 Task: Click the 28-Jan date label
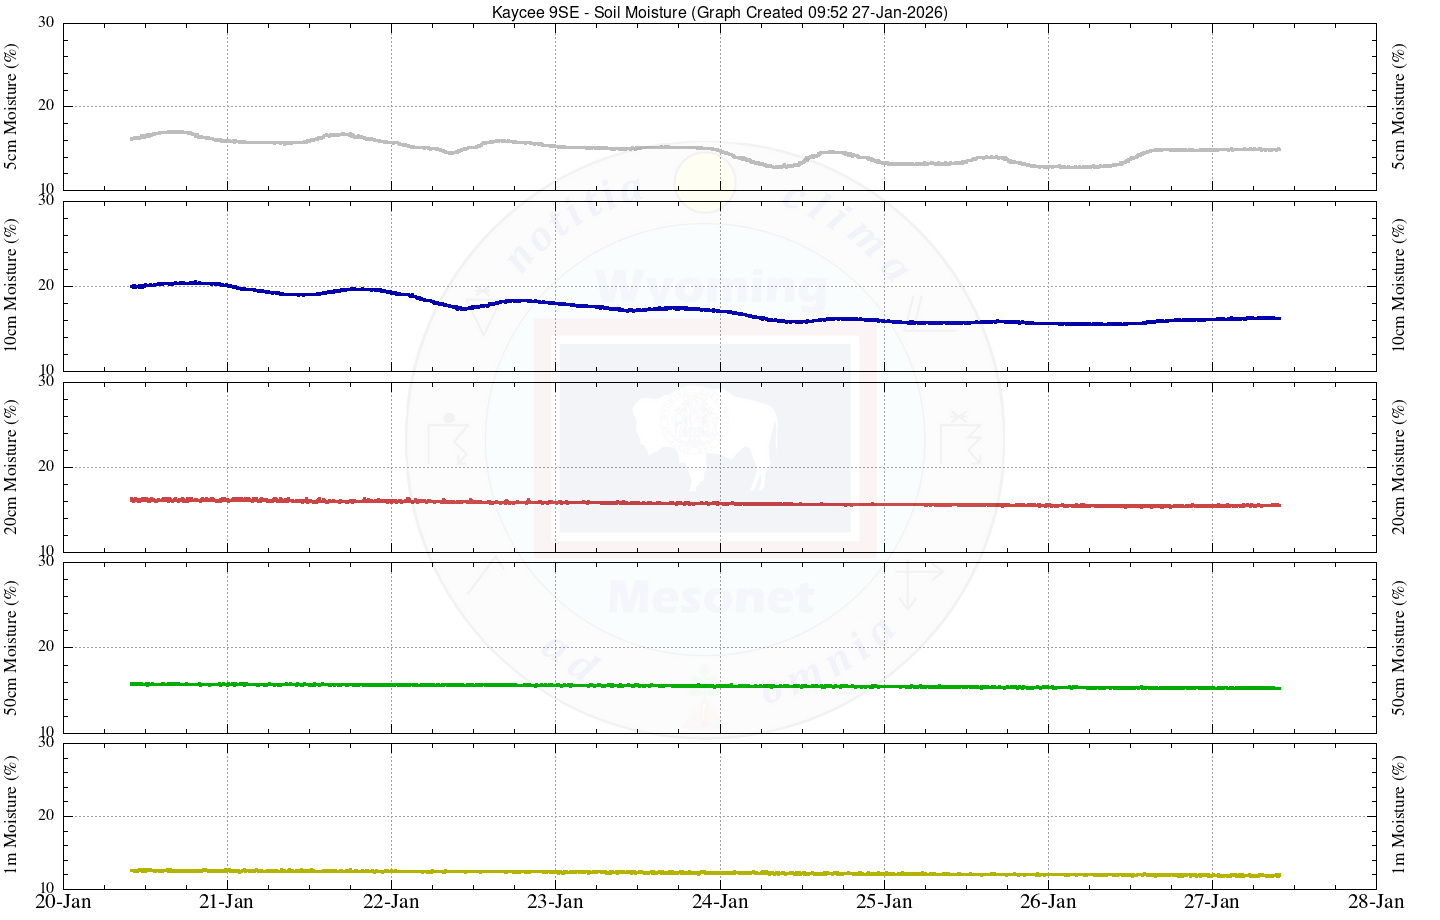(1376, 902)
